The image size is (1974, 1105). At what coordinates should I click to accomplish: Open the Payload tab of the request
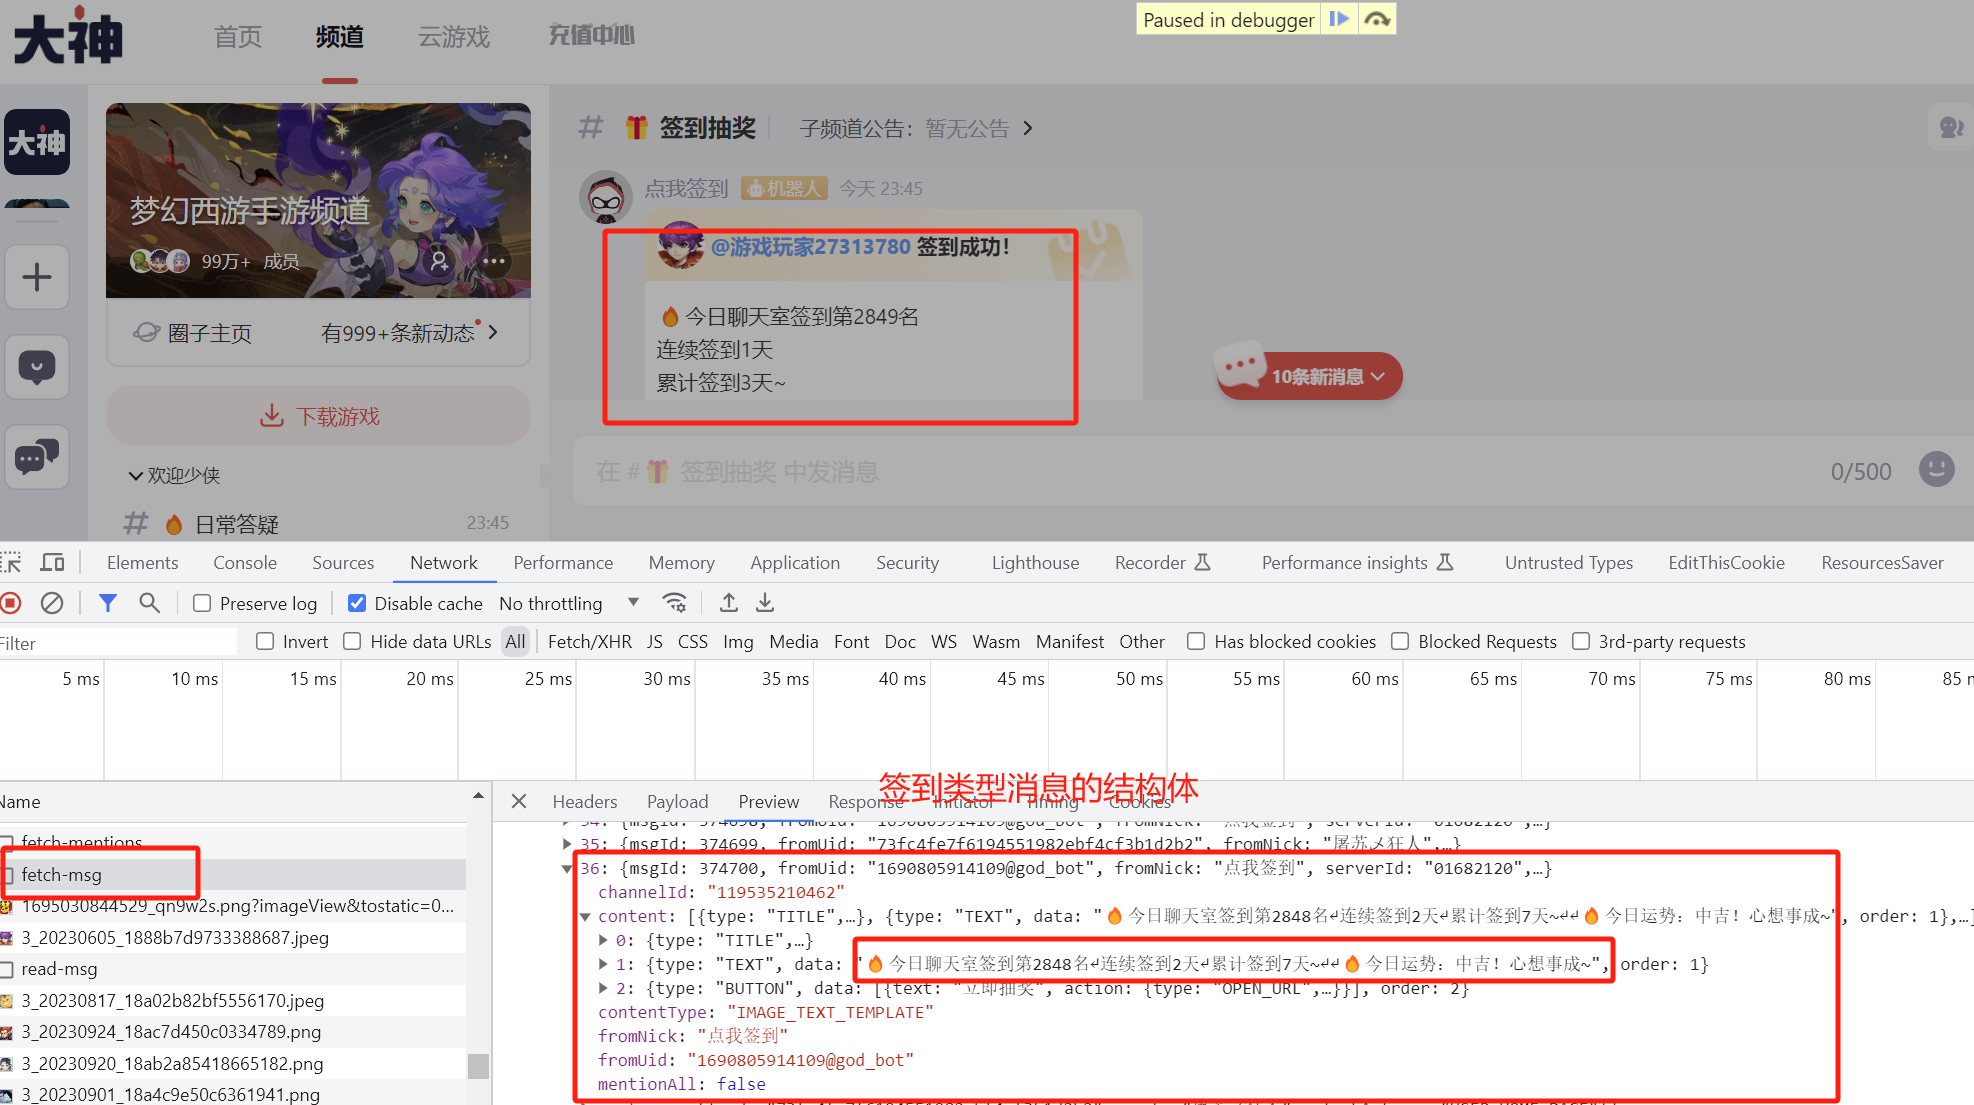point(677,801)
